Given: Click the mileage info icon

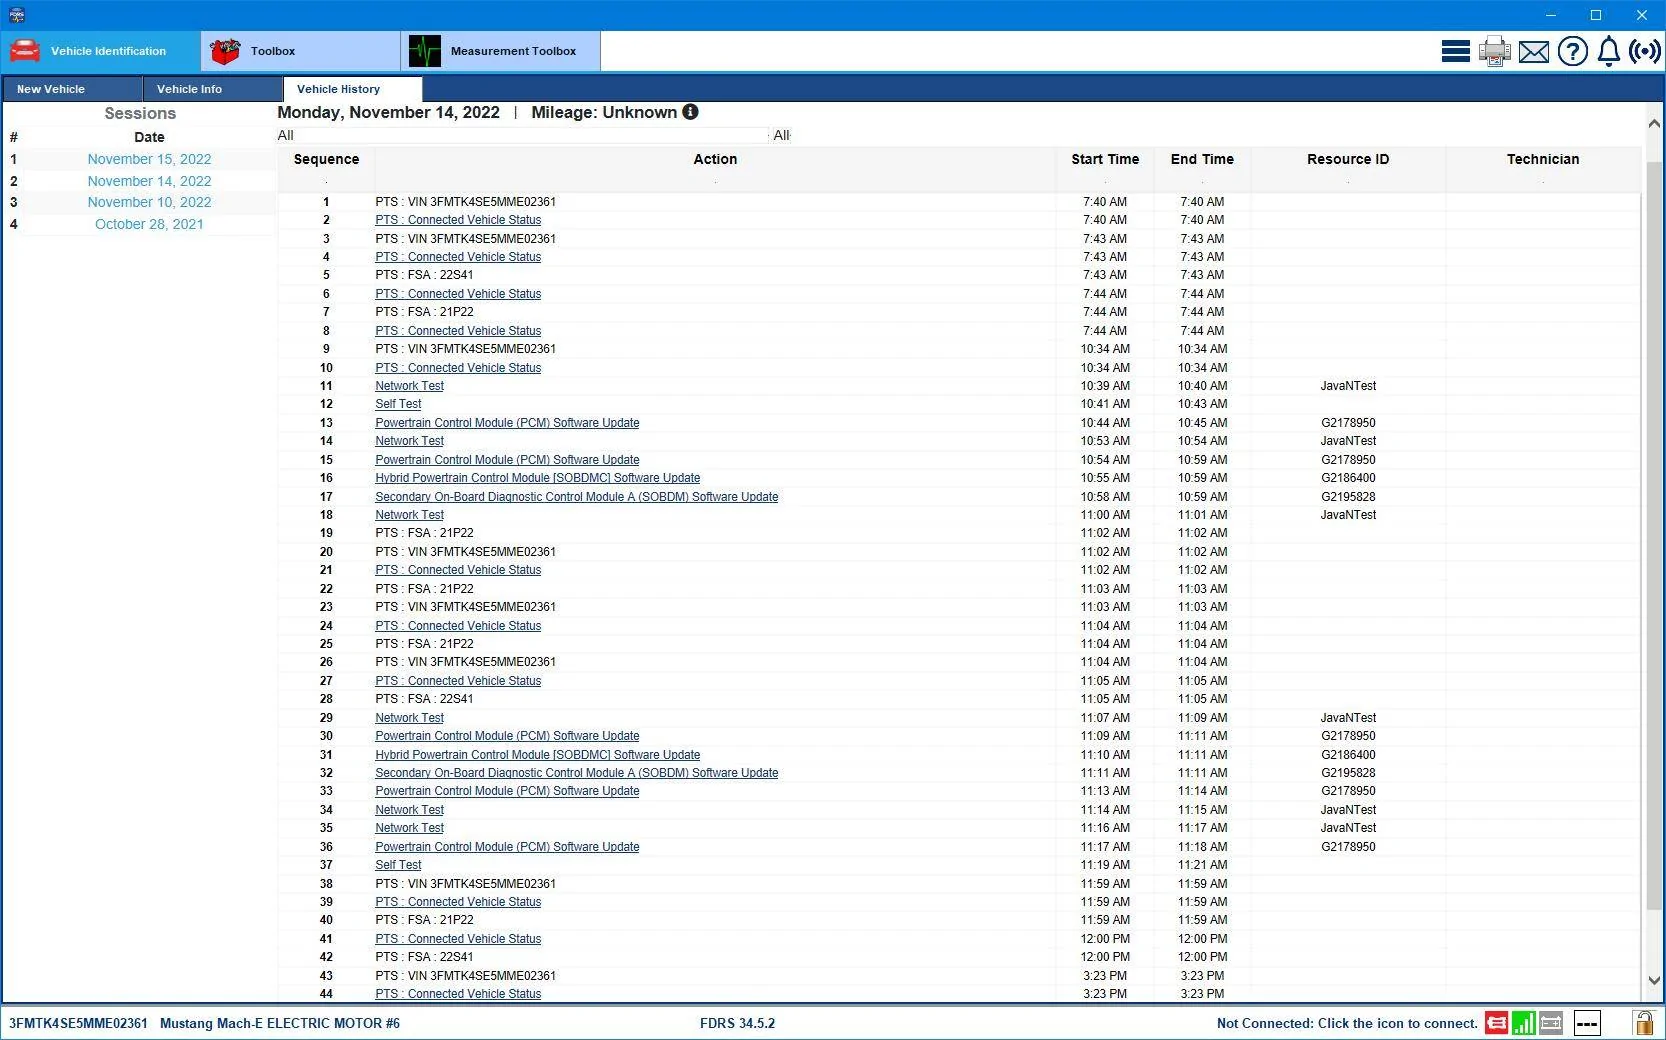Looking at the screenshot, I should click(x=690, y=112).
